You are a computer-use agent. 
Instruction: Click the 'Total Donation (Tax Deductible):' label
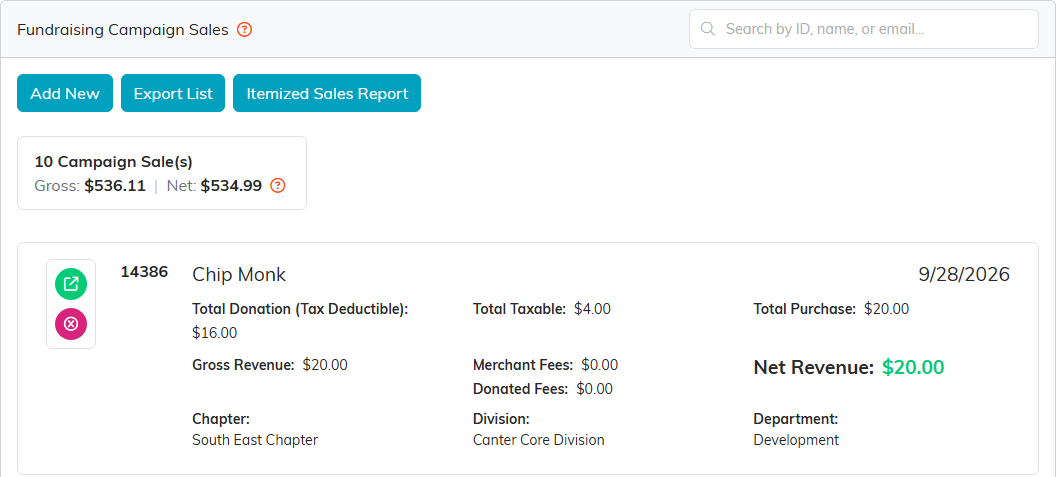[300, 309]
